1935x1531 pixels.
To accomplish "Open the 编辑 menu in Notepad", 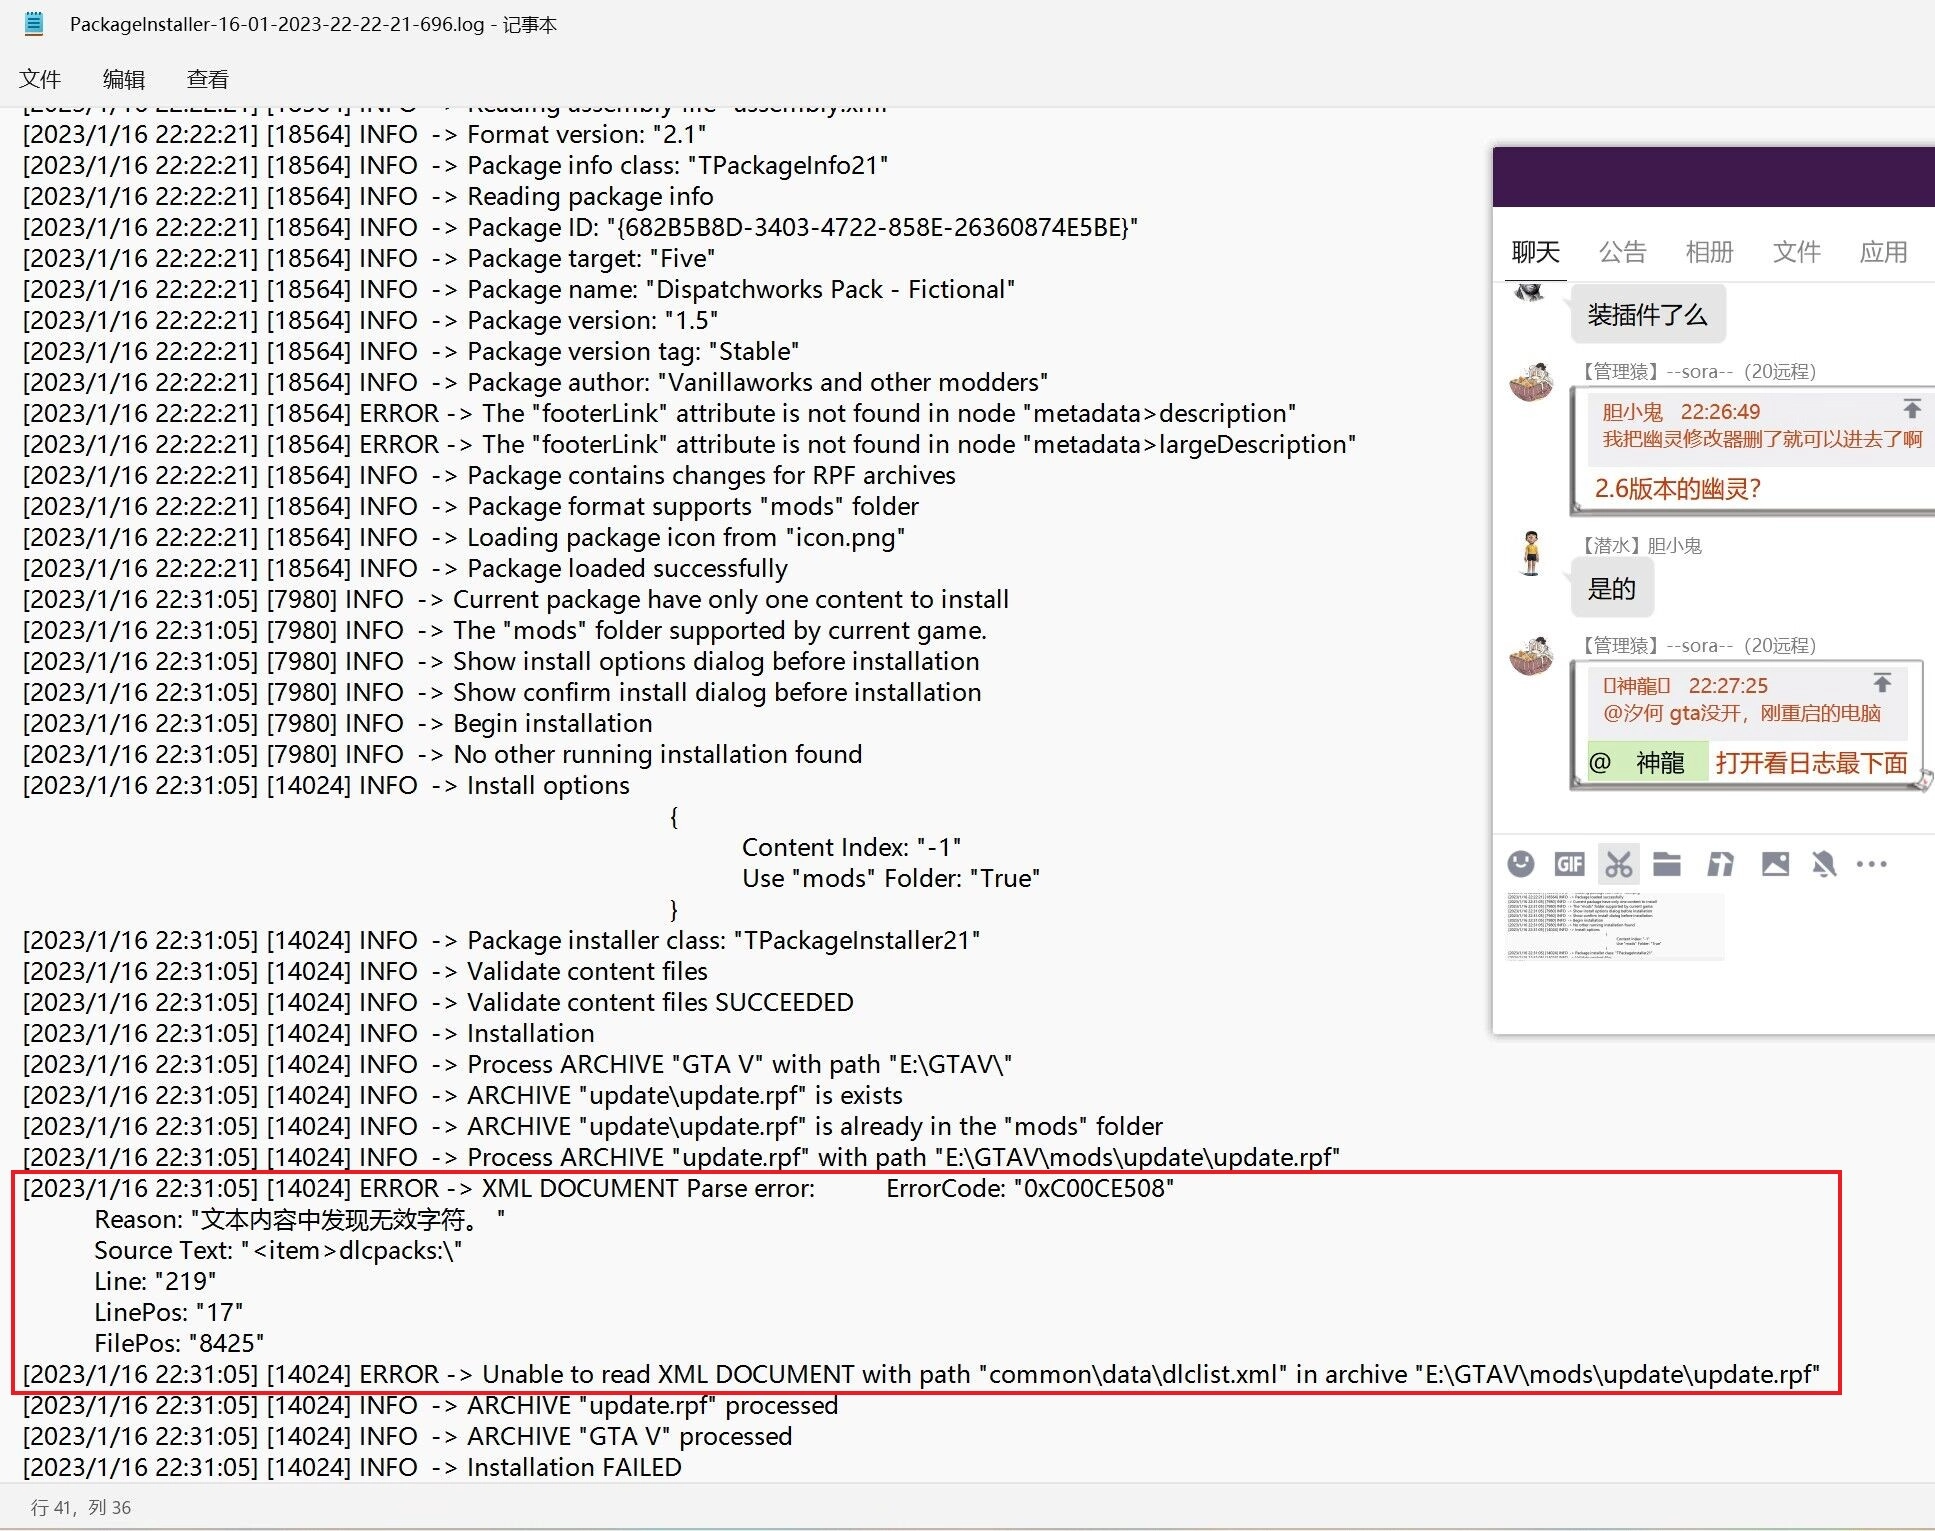I will (x=124, y=79).
